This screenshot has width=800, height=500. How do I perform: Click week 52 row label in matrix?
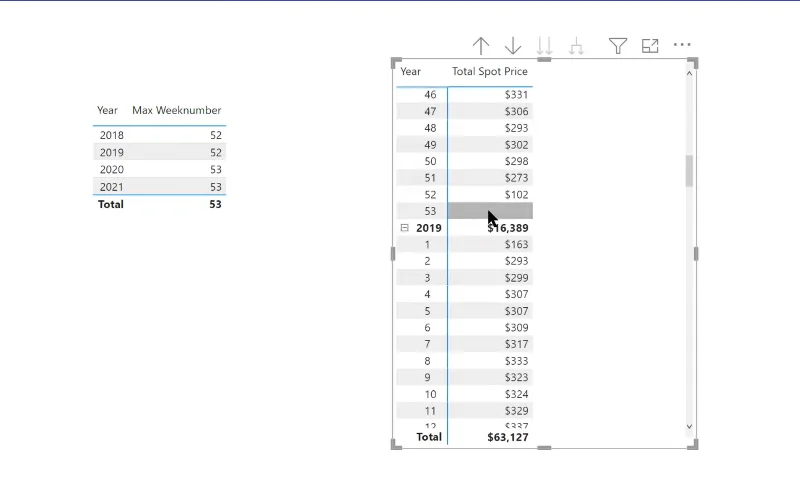[430, 194]
